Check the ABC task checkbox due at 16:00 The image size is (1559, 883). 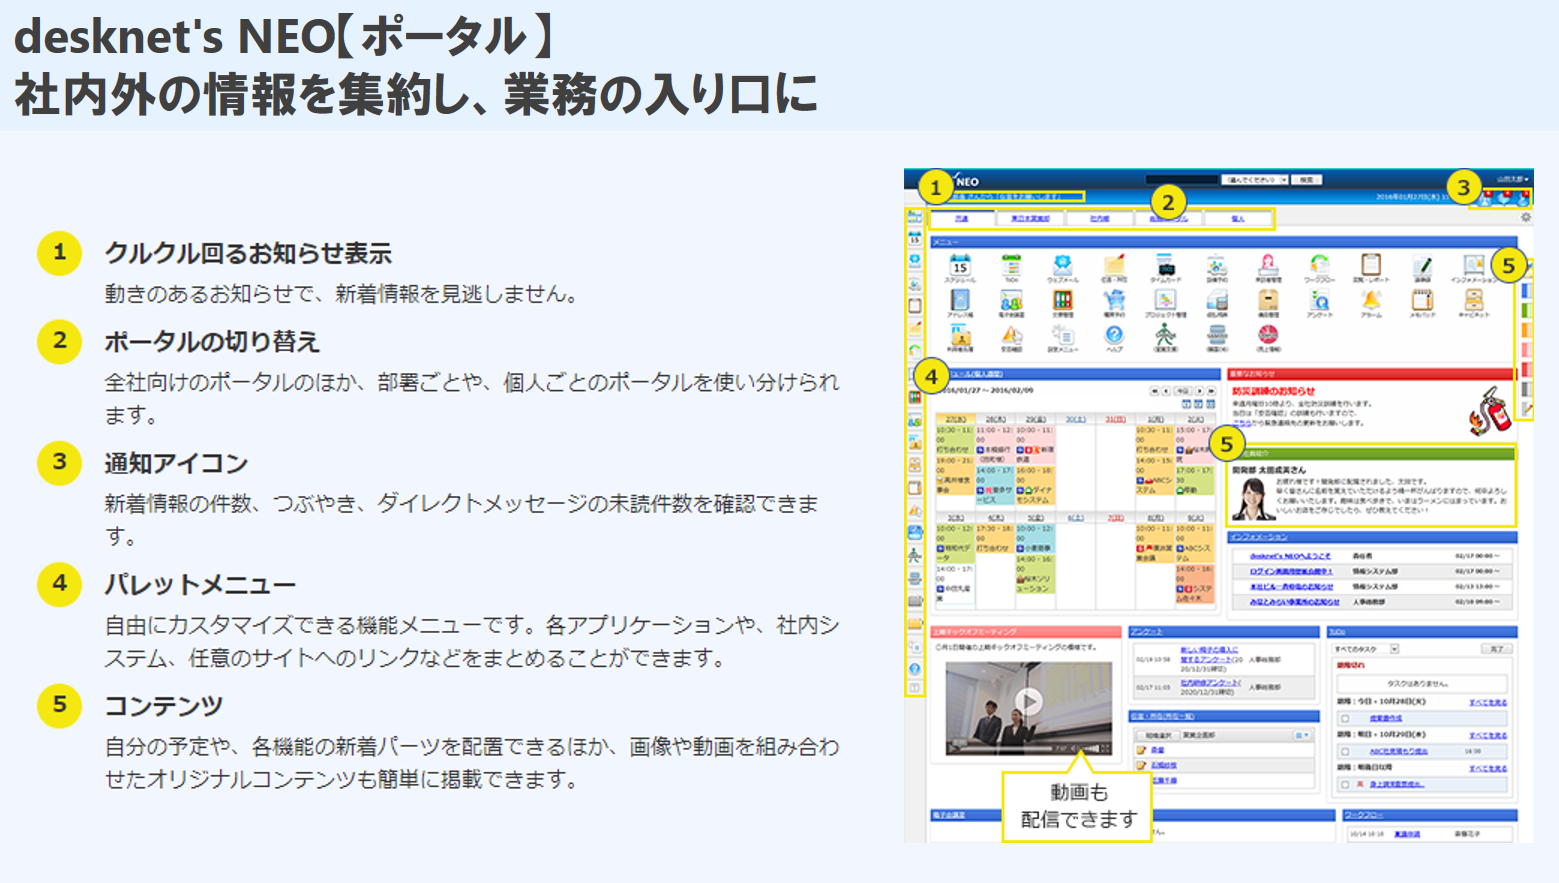pyautogui.click(x=1345, y=751)
